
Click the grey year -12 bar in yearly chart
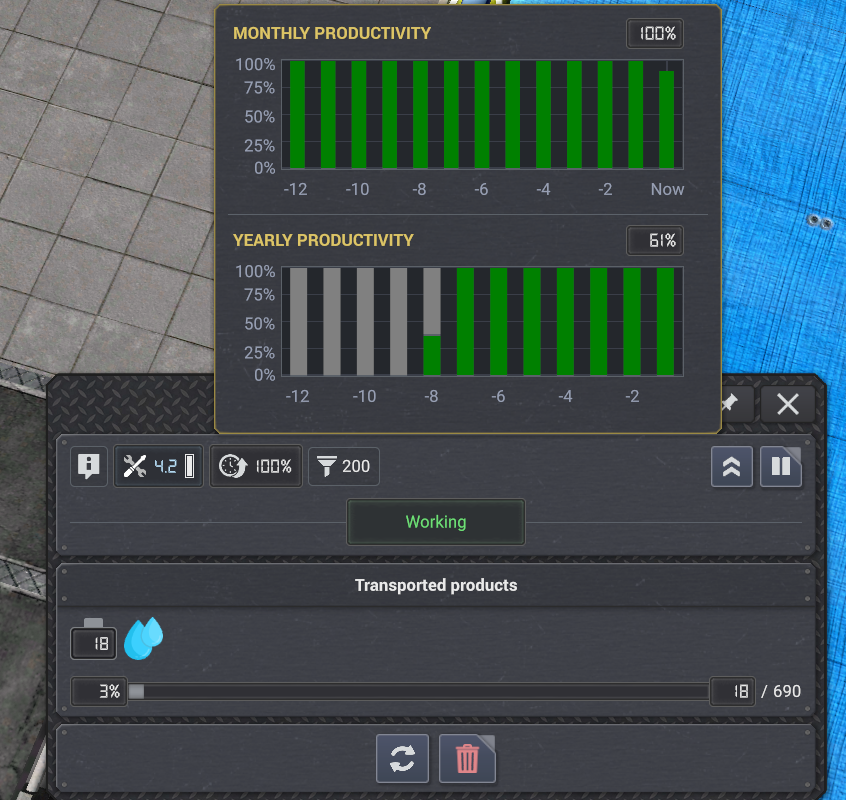pos(298,322)
